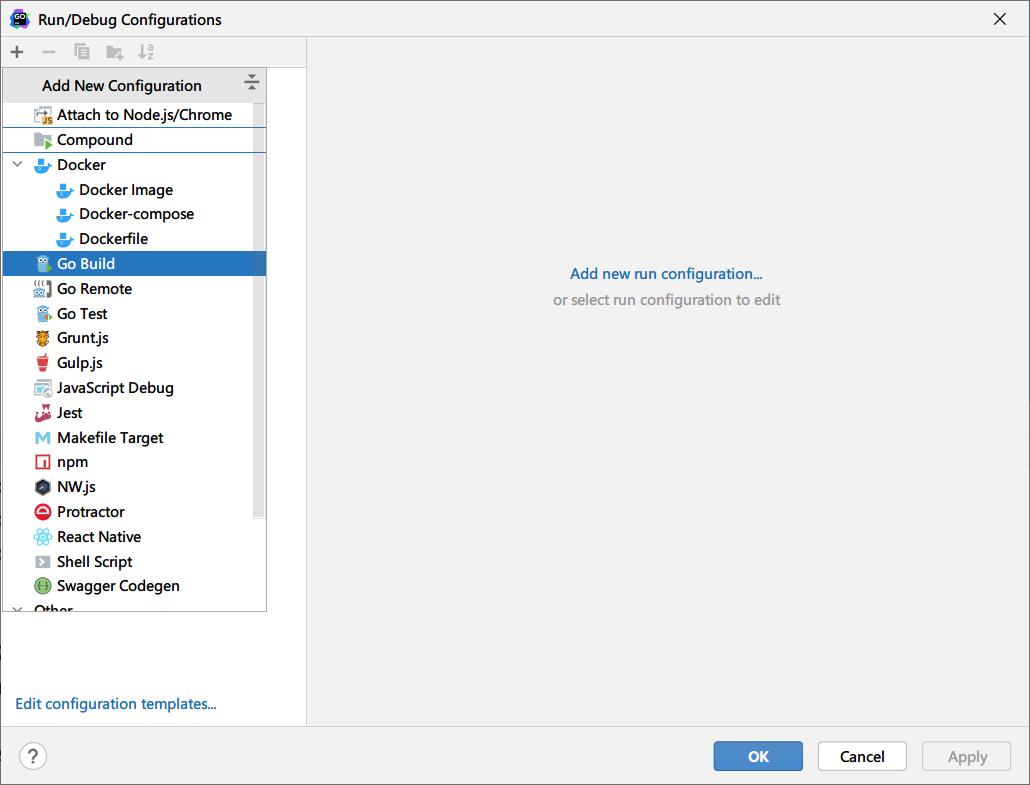1030x785 pixels.
Task: Open the Edit configuration templates link
Action: pos(116,704)
